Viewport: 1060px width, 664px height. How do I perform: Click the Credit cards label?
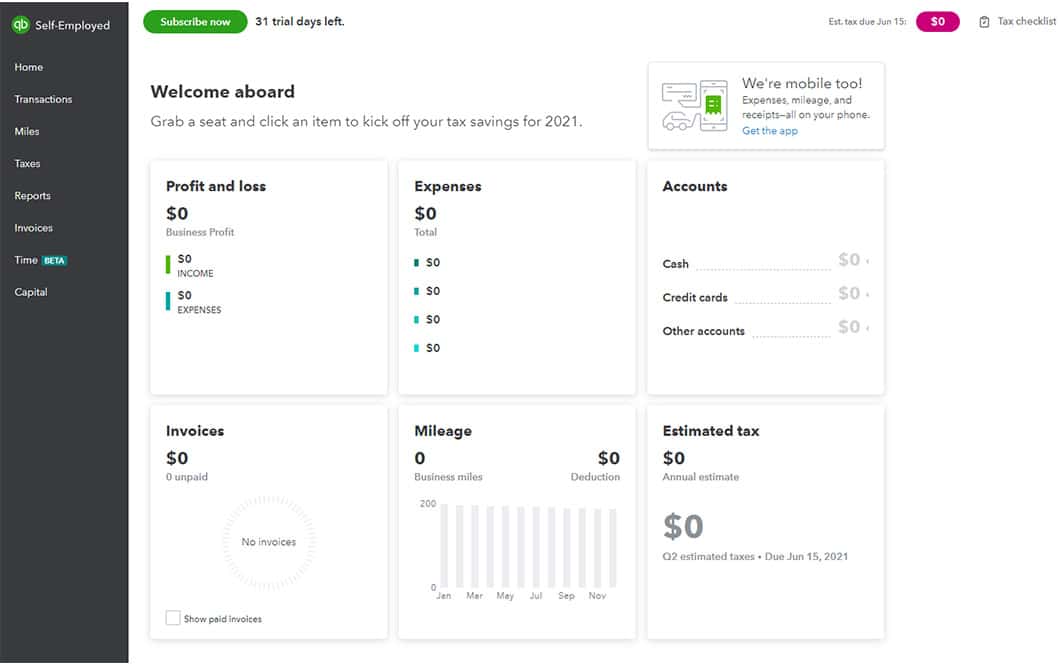[x=695, y=298]
